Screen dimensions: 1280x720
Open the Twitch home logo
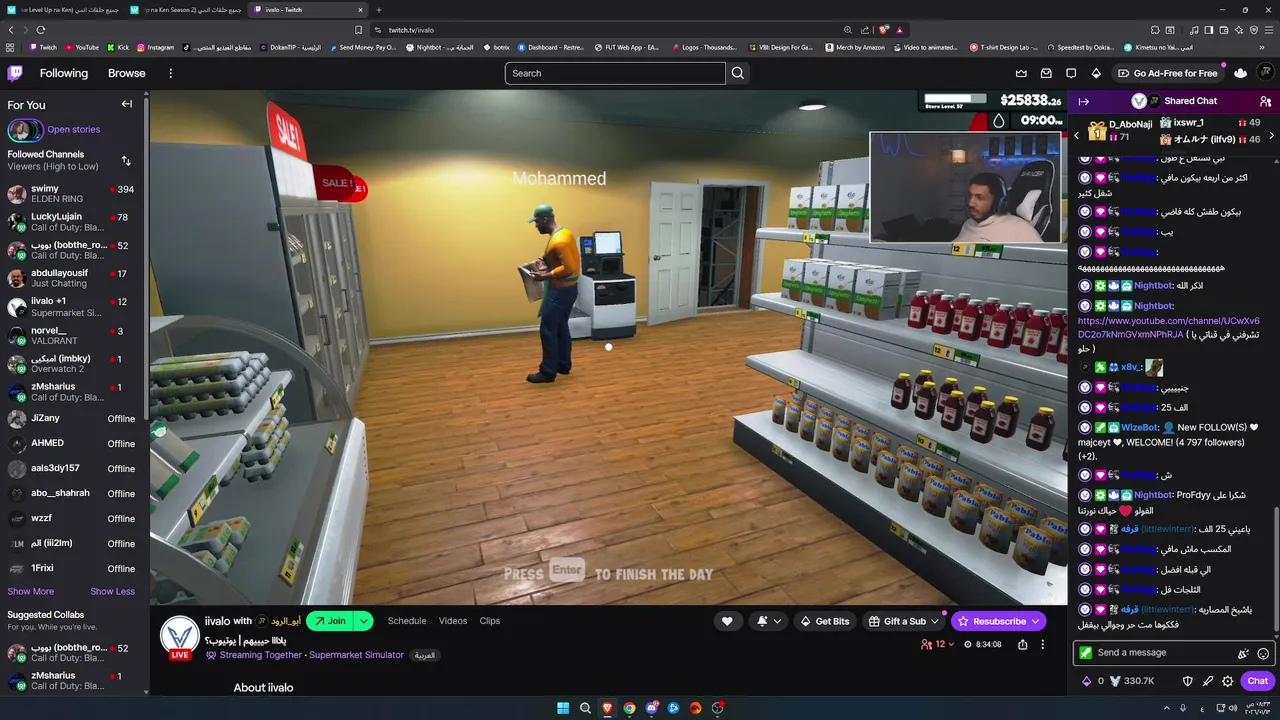tap(15, 73)
